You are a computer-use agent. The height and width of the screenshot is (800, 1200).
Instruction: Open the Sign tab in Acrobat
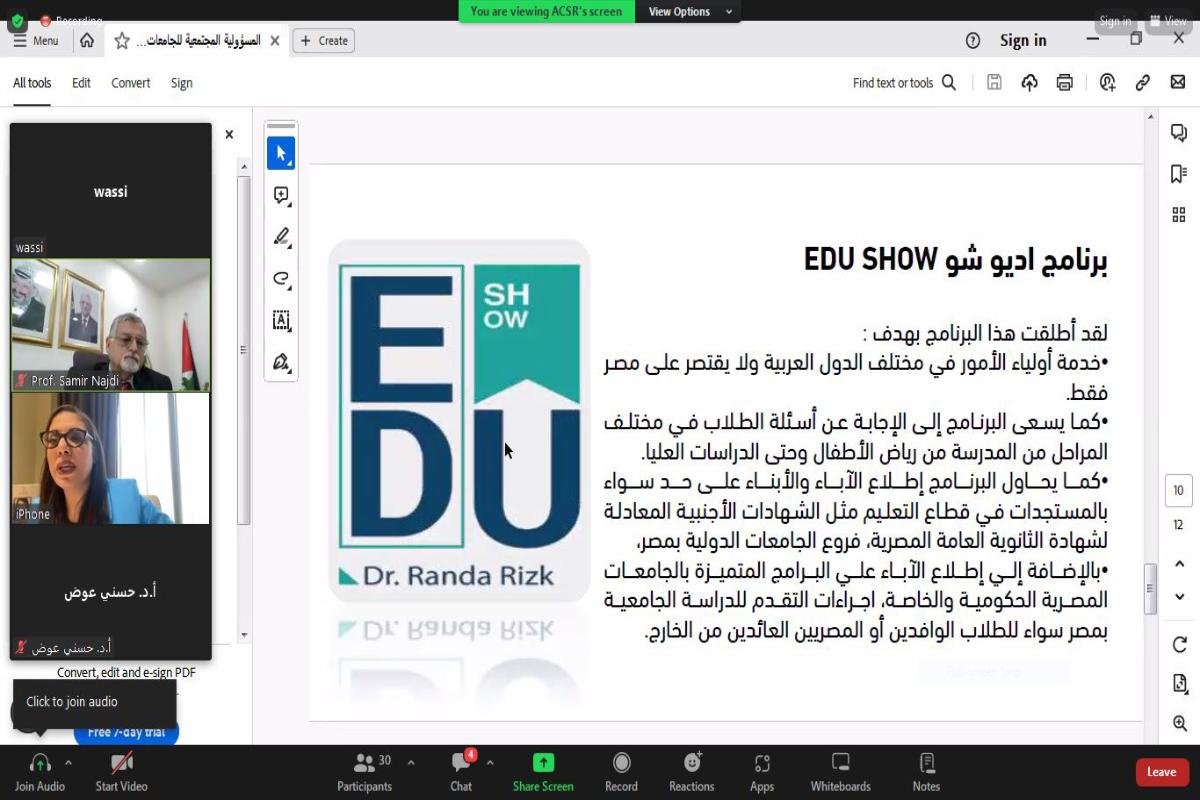coord(181,83)
